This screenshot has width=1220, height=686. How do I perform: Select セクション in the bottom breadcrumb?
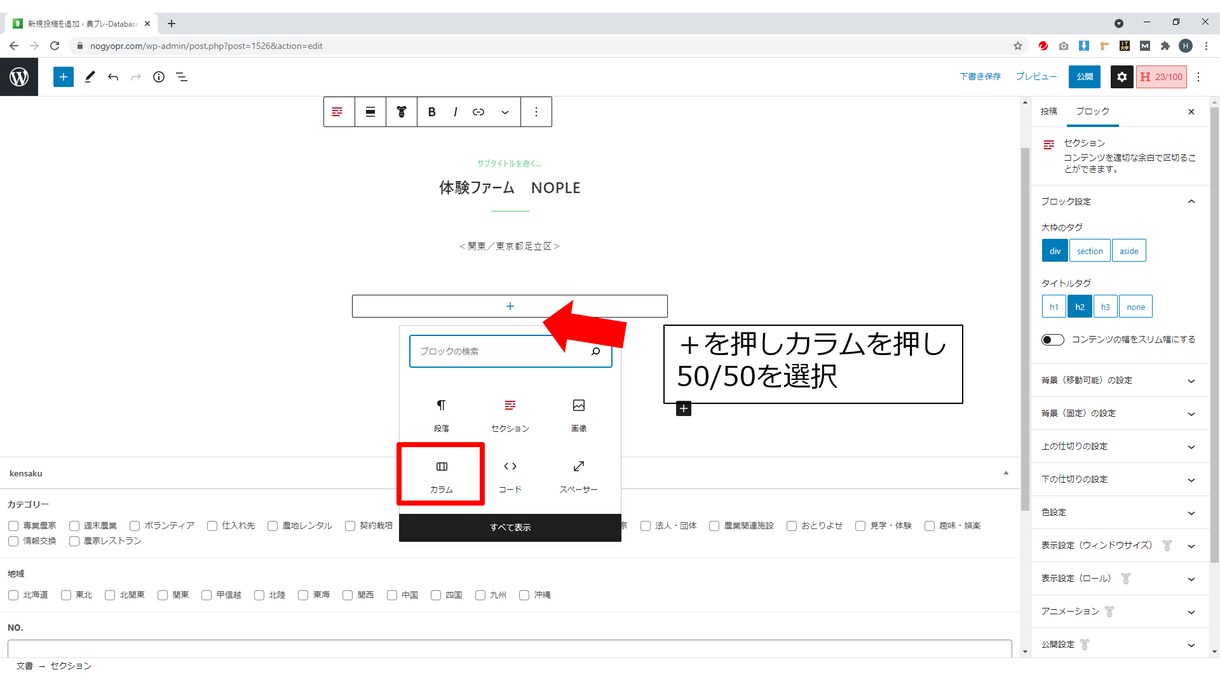tap(71, 666)
